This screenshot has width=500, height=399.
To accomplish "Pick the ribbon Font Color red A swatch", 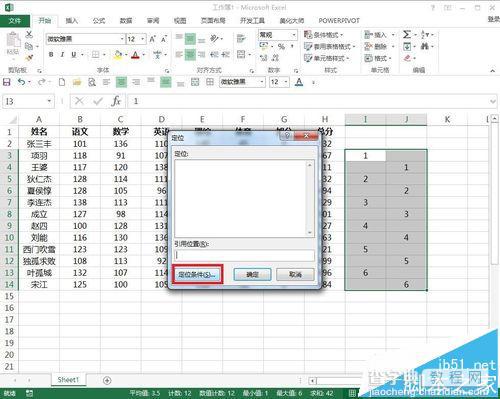I will 135,55.
